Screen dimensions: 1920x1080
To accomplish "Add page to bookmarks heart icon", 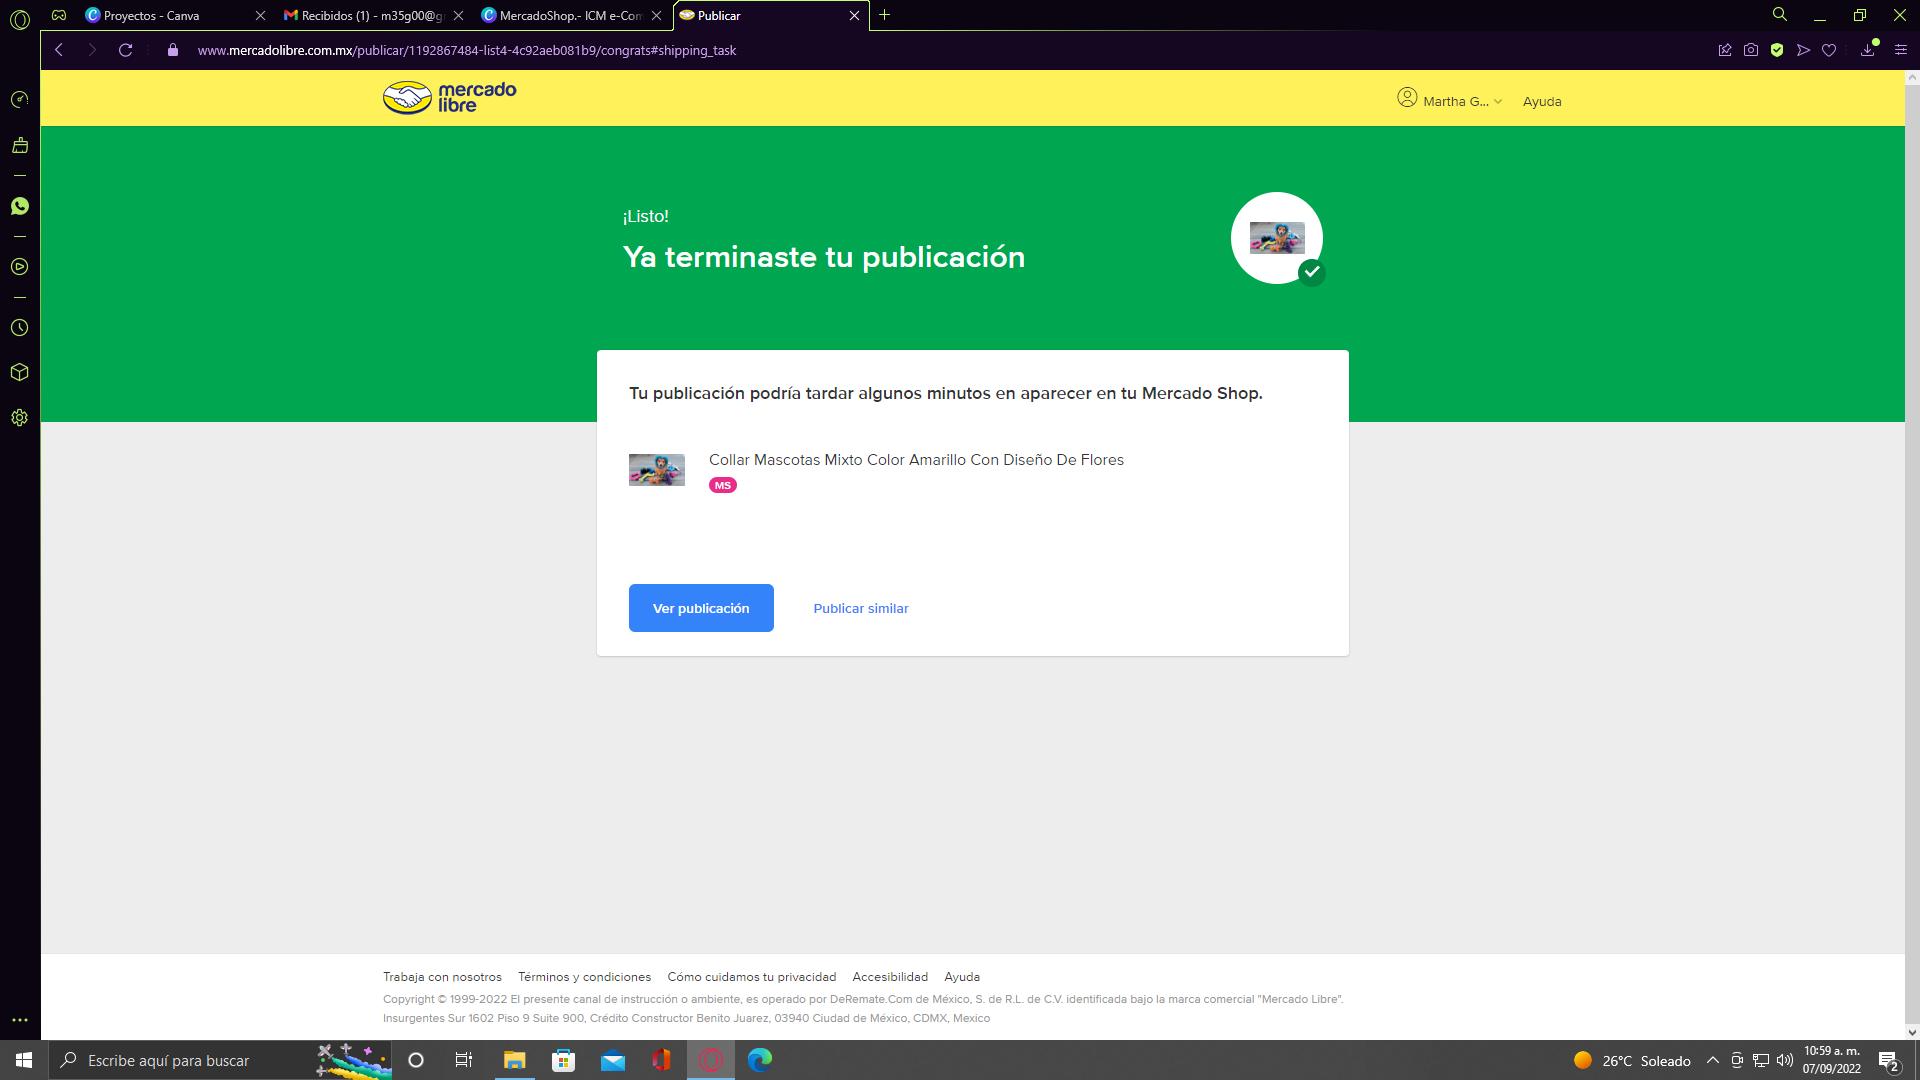I will (1829, 50).
